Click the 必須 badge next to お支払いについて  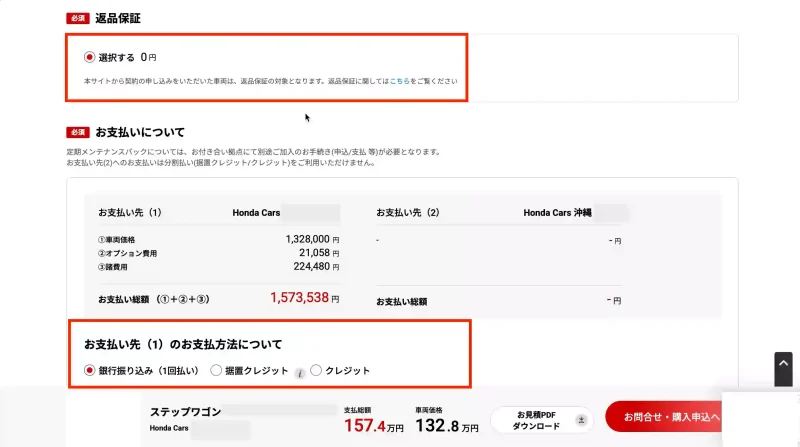78,132
